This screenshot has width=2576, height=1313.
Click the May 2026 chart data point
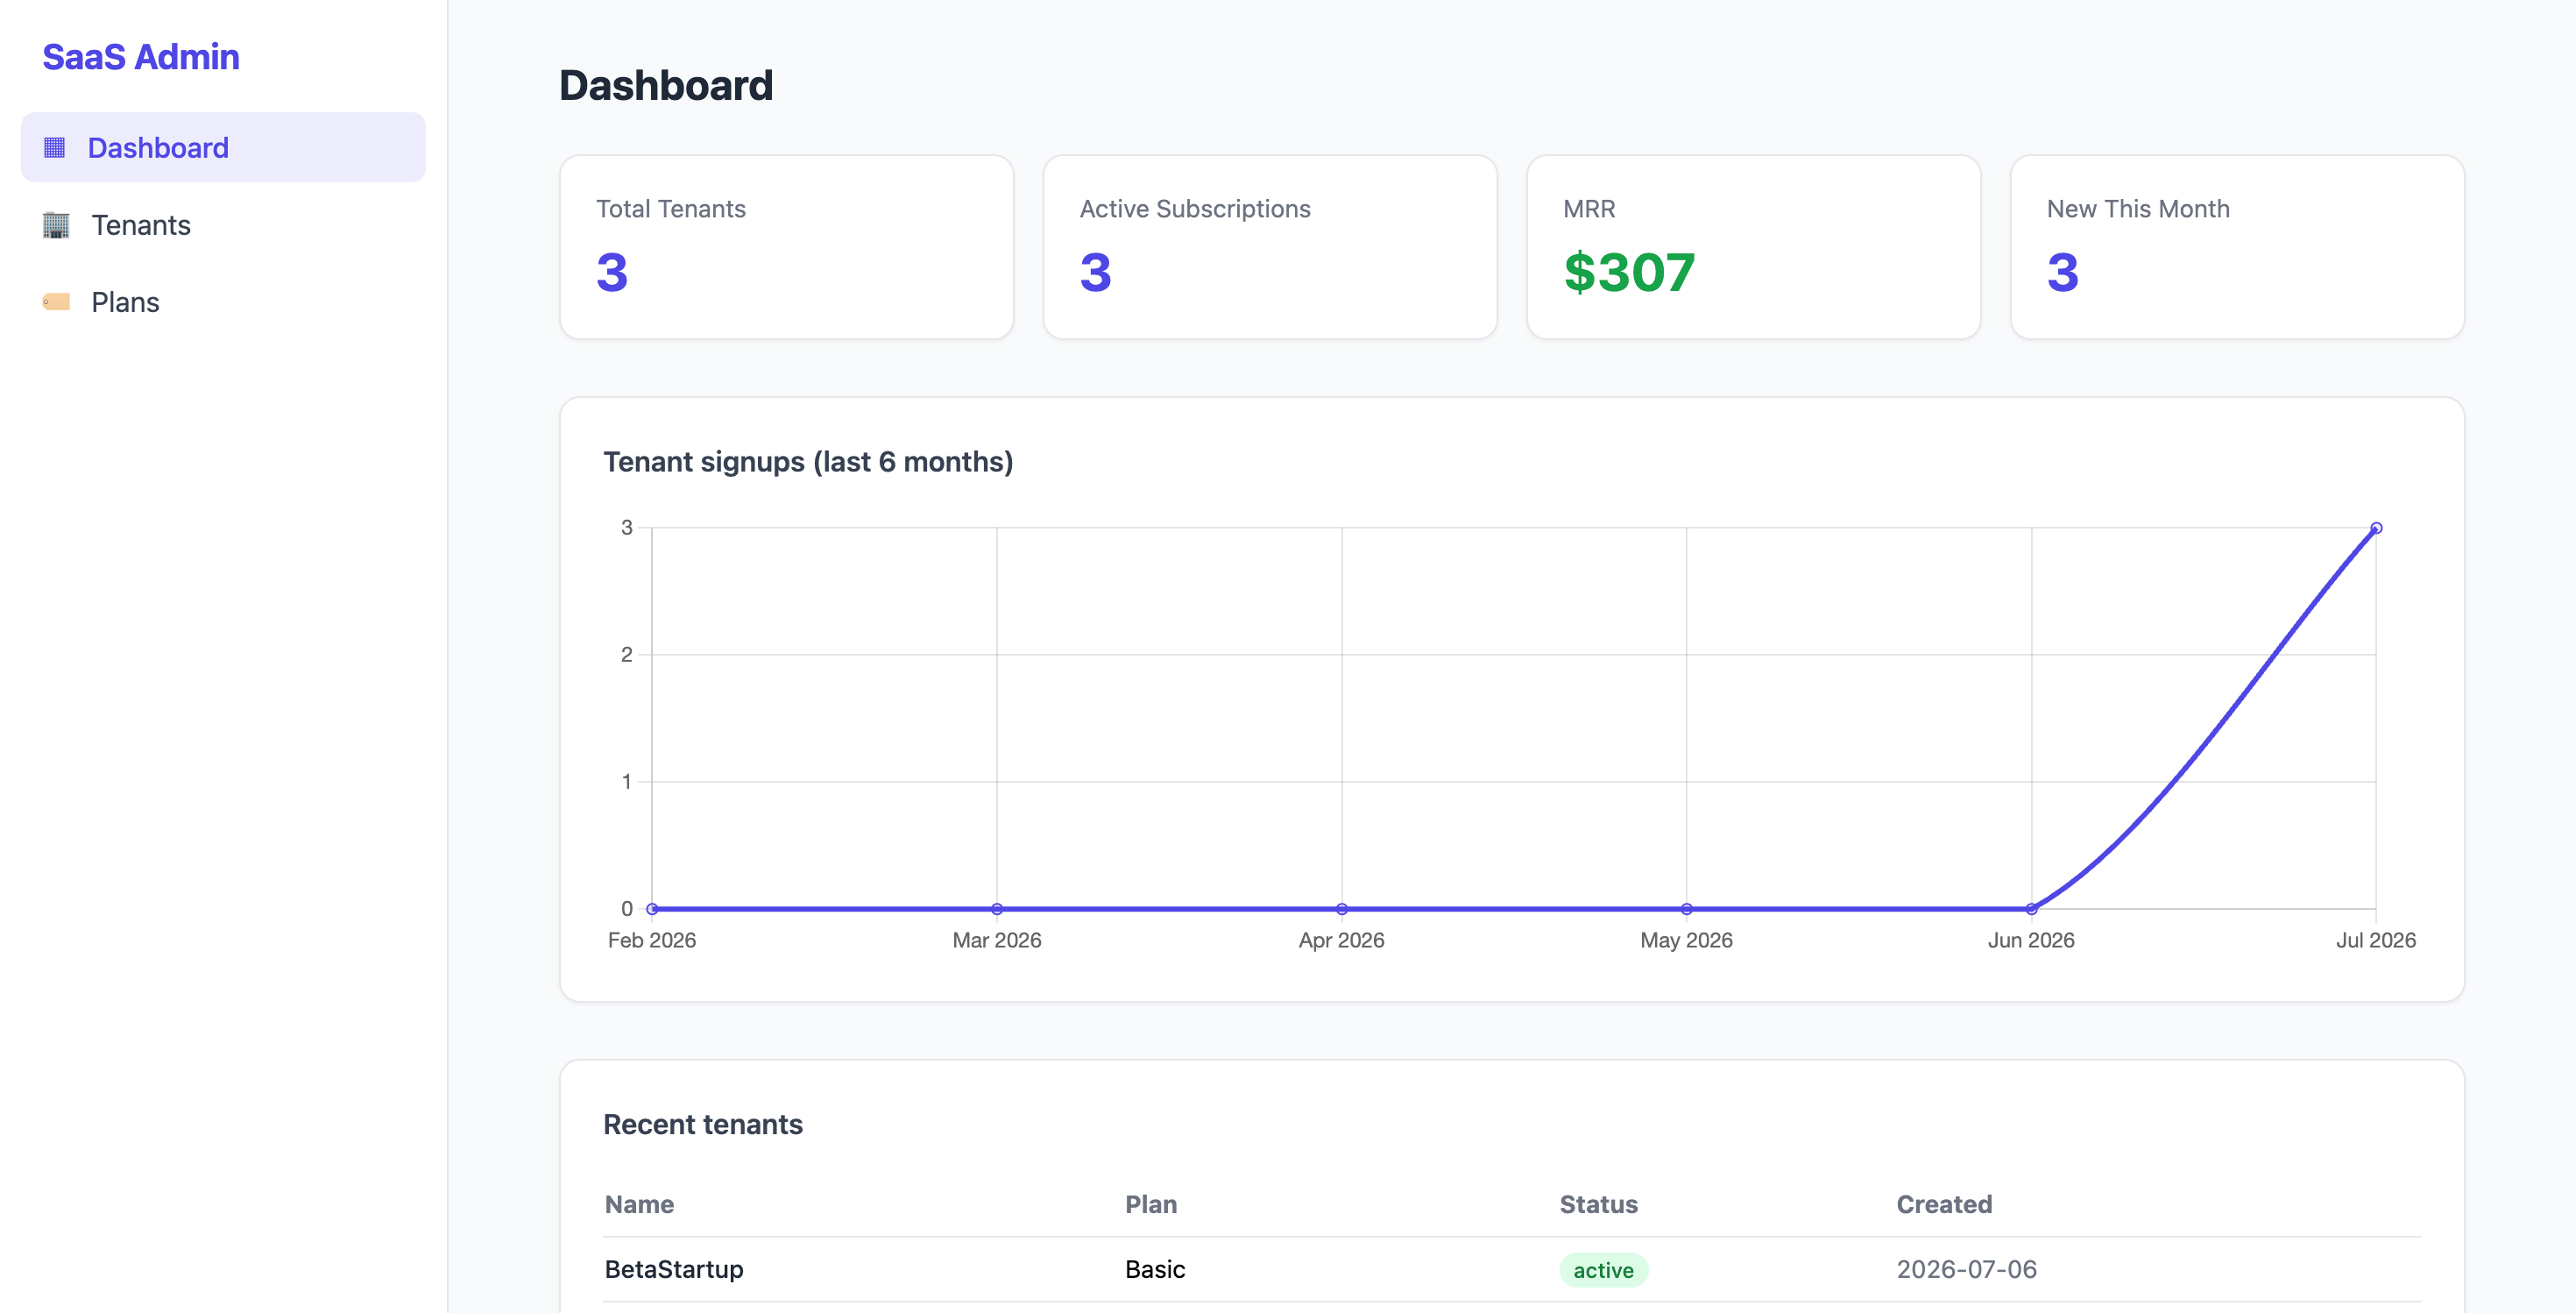point(1687,909)
